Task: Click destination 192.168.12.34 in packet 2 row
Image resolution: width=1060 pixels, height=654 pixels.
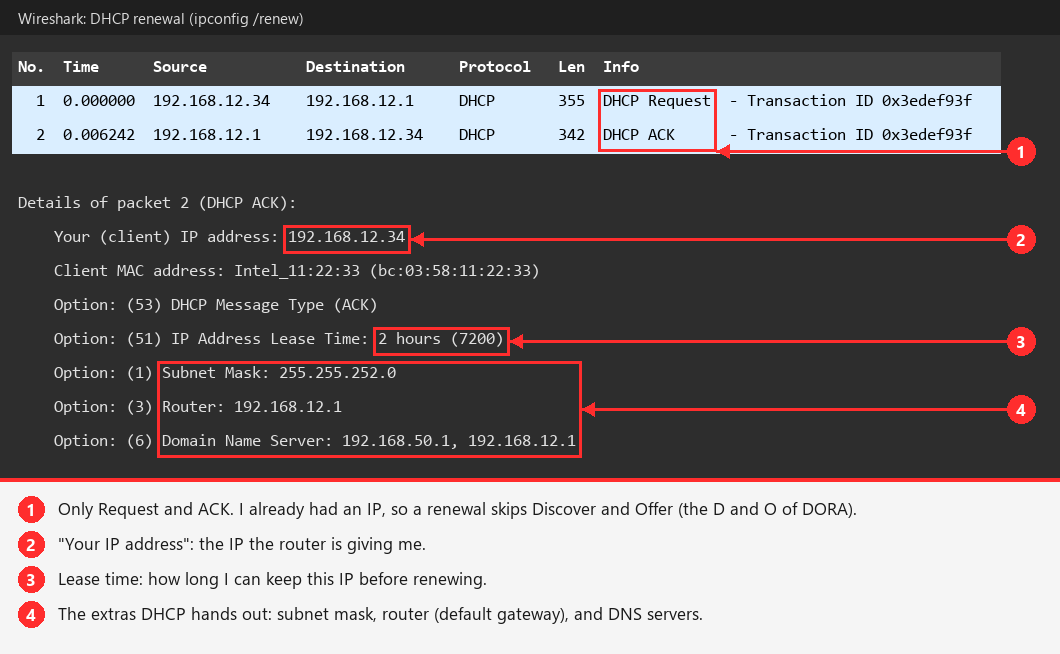Action: coord(364,135)
